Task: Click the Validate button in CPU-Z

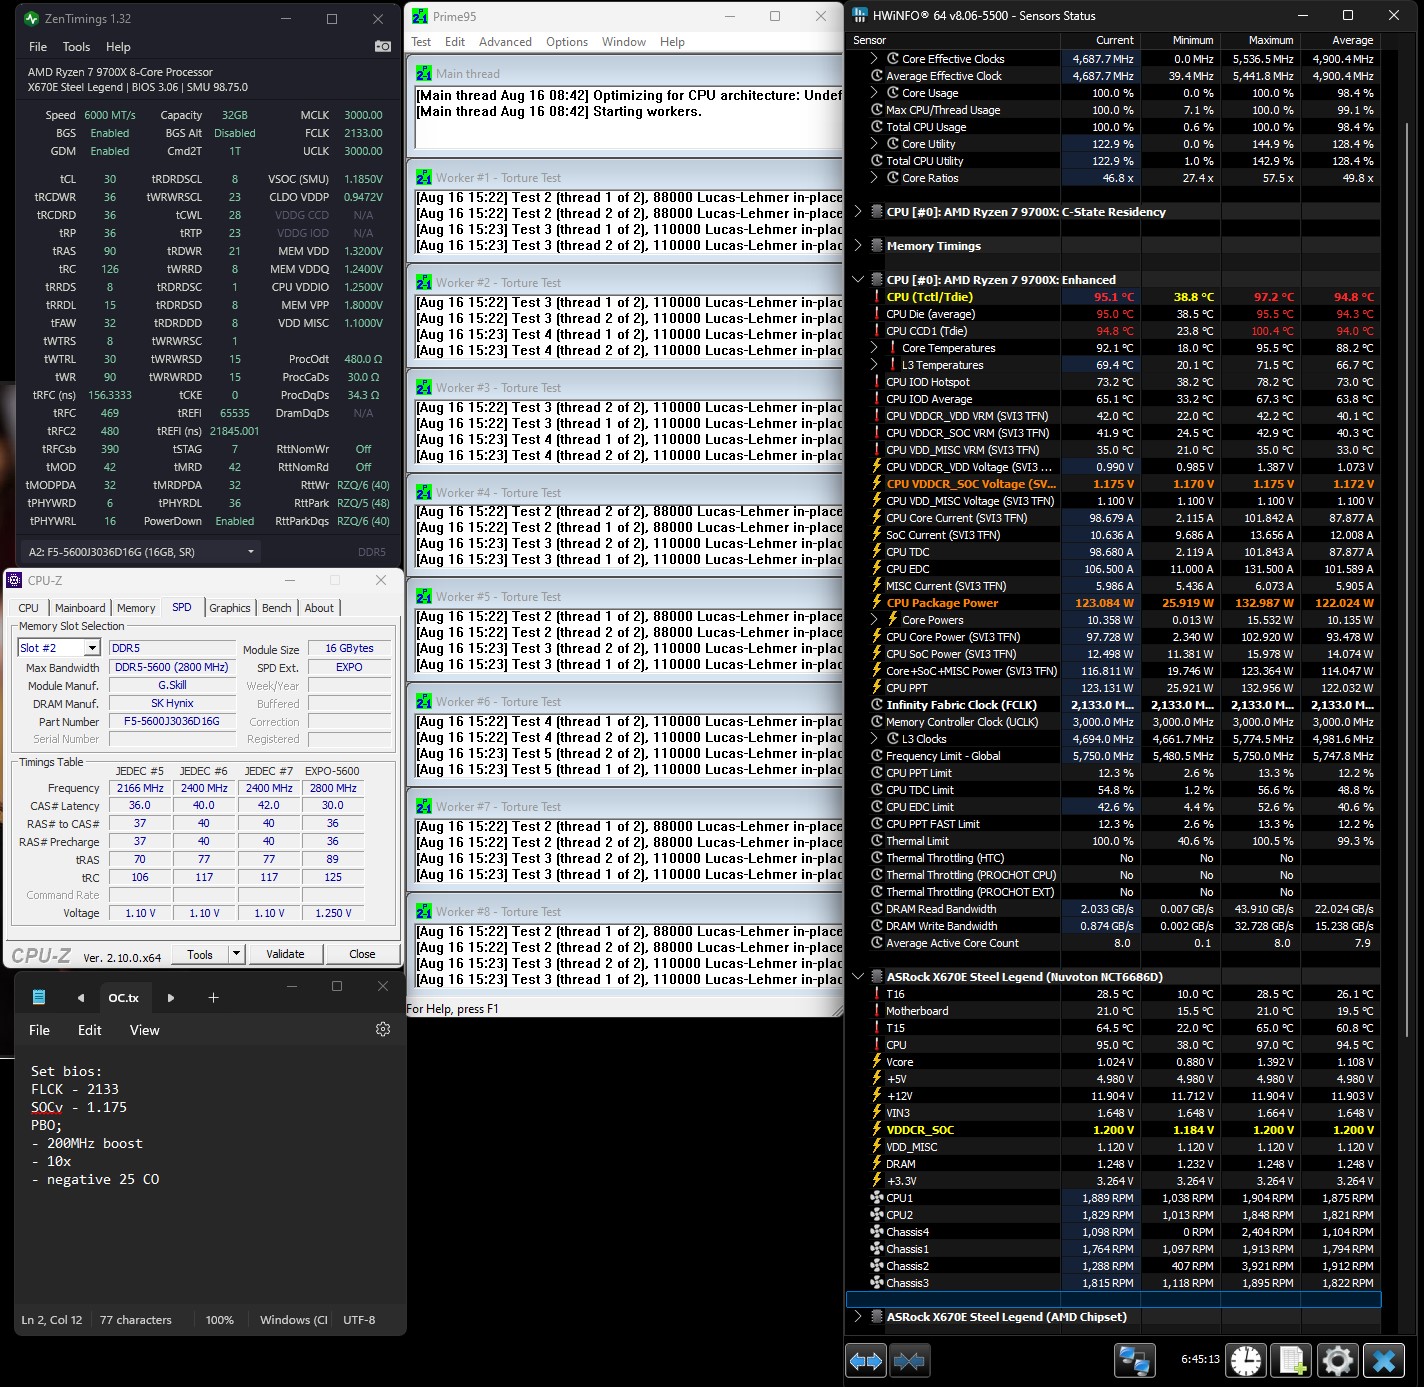Action: [x=285, y=954]
